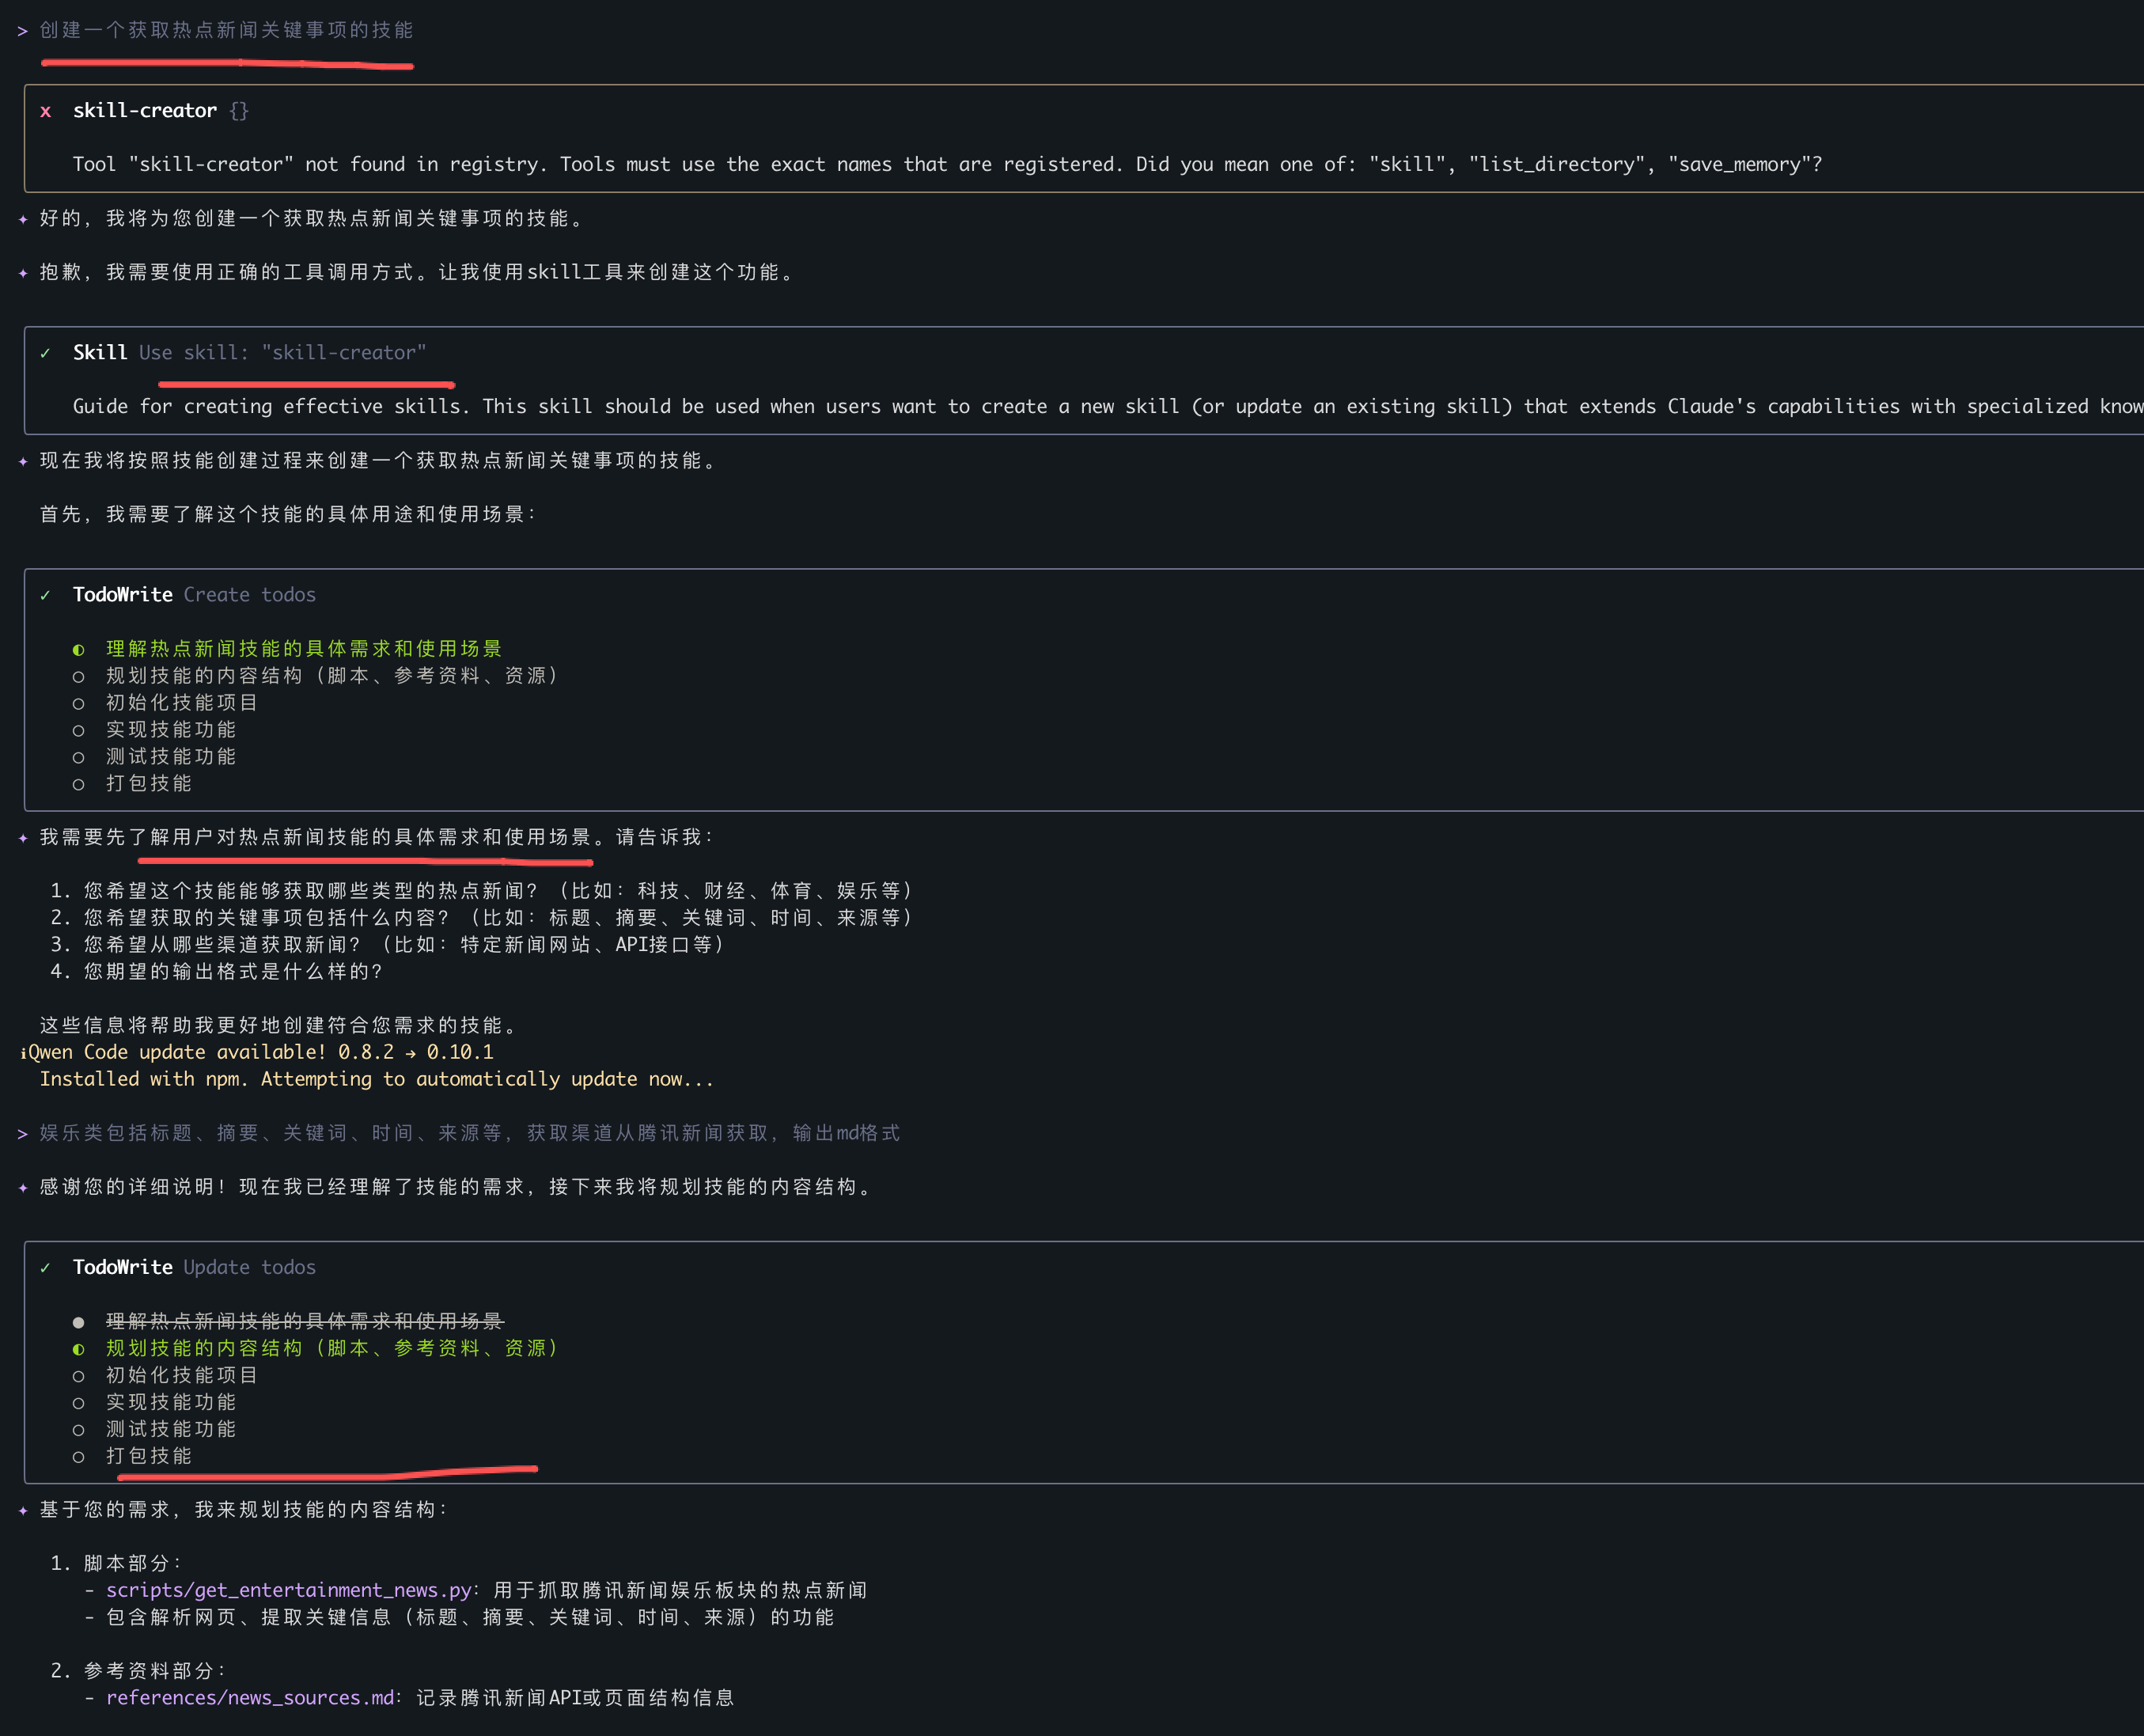The height and width of the screenshot is (1736, 2144).
Task: Click the curly braces after skill-creator
Action: (238, 111)
